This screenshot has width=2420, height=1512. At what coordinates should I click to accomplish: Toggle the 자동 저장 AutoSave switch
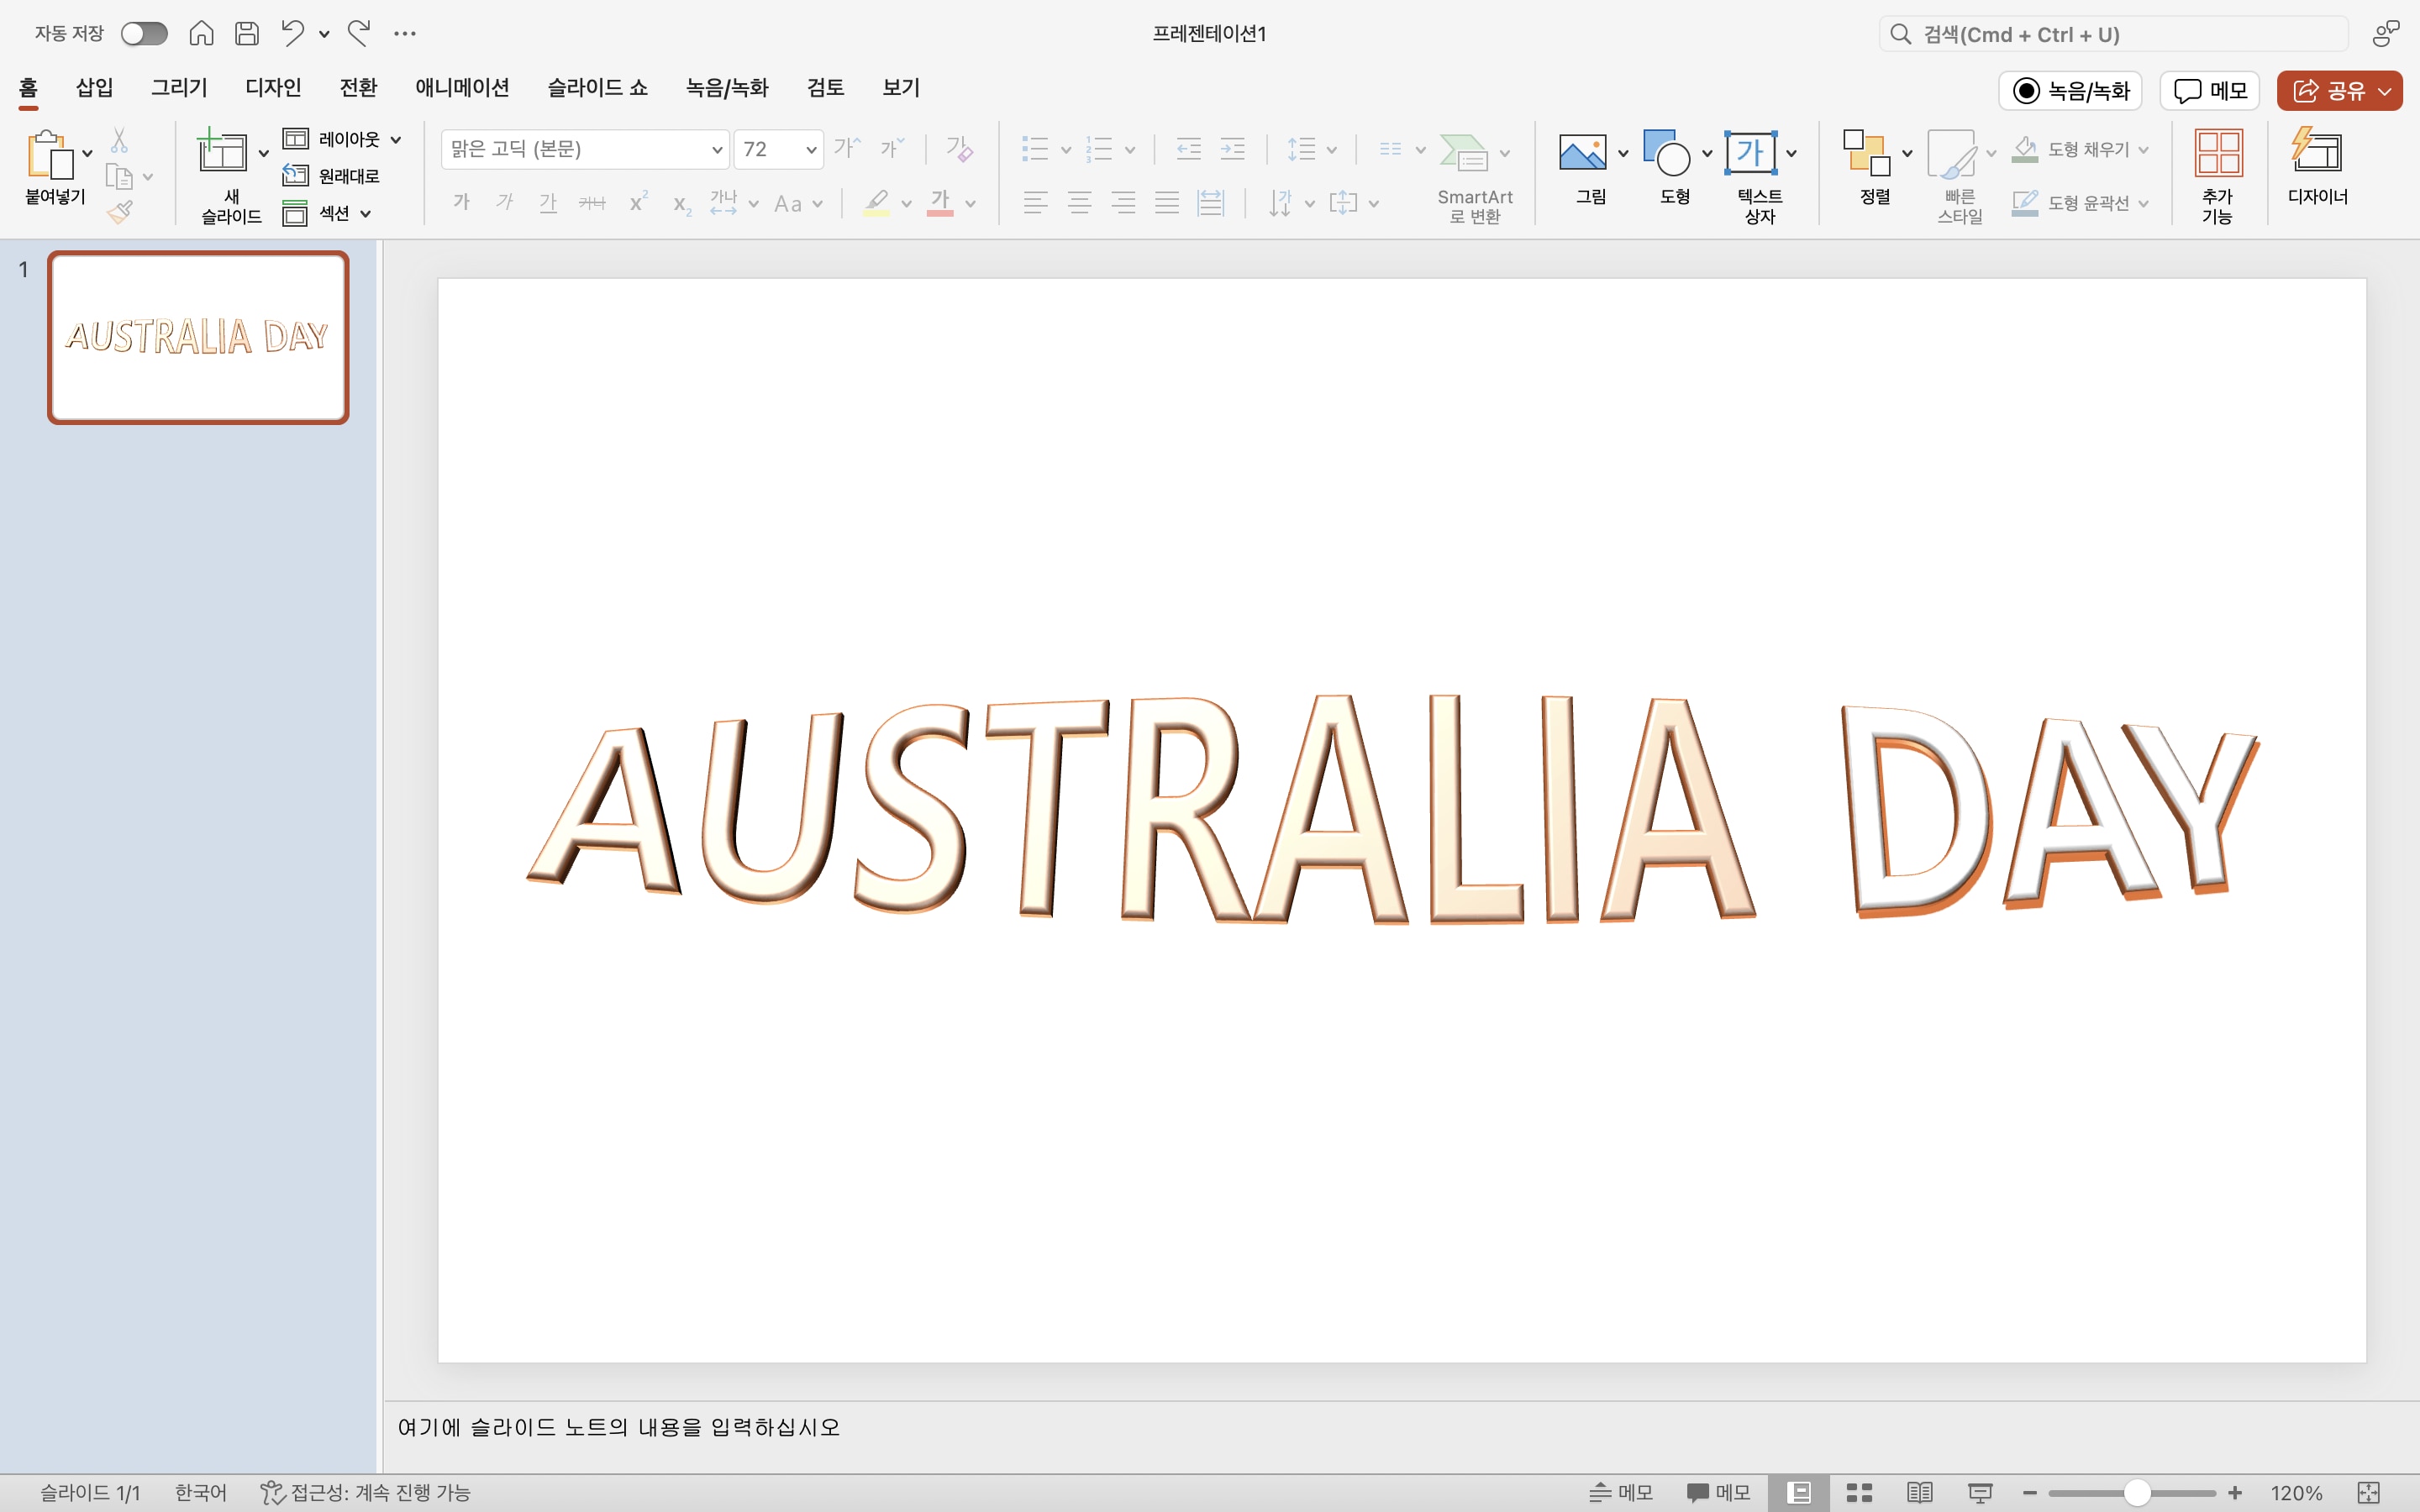pyautogui.click(x=144, y=33)
